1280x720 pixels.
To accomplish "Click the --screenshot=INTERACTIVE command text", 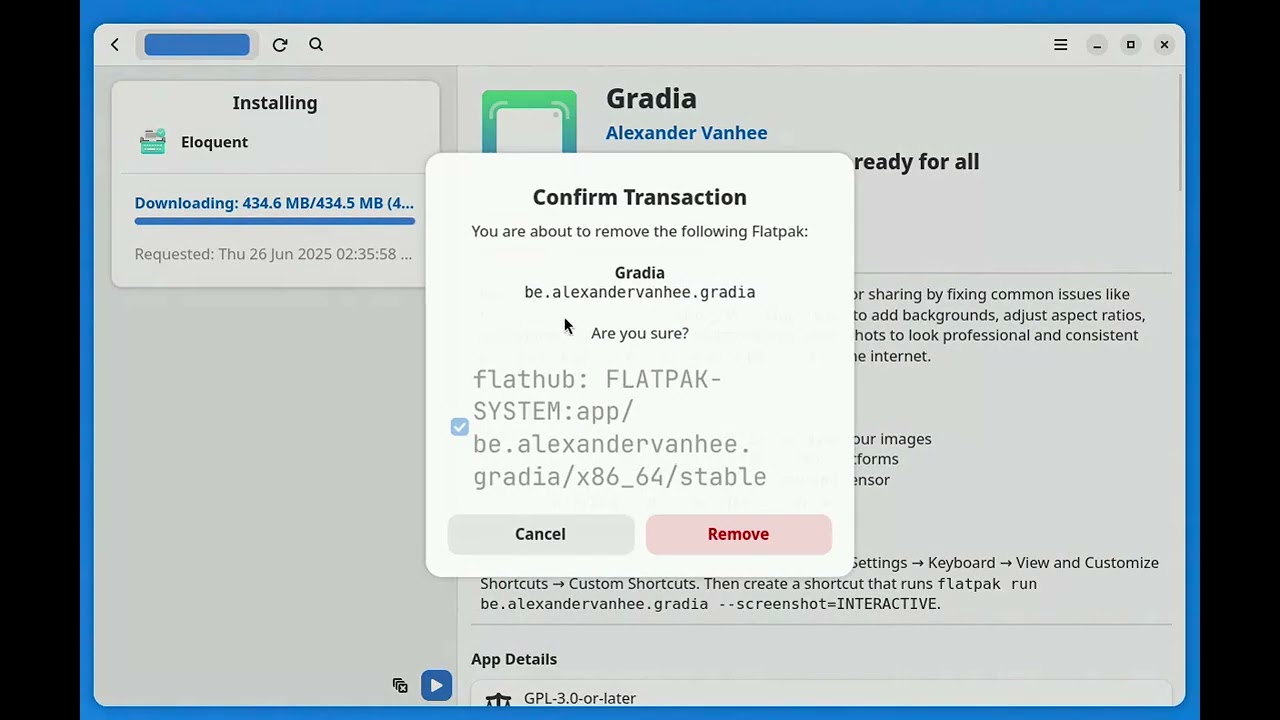I will (x=828, y=604).
